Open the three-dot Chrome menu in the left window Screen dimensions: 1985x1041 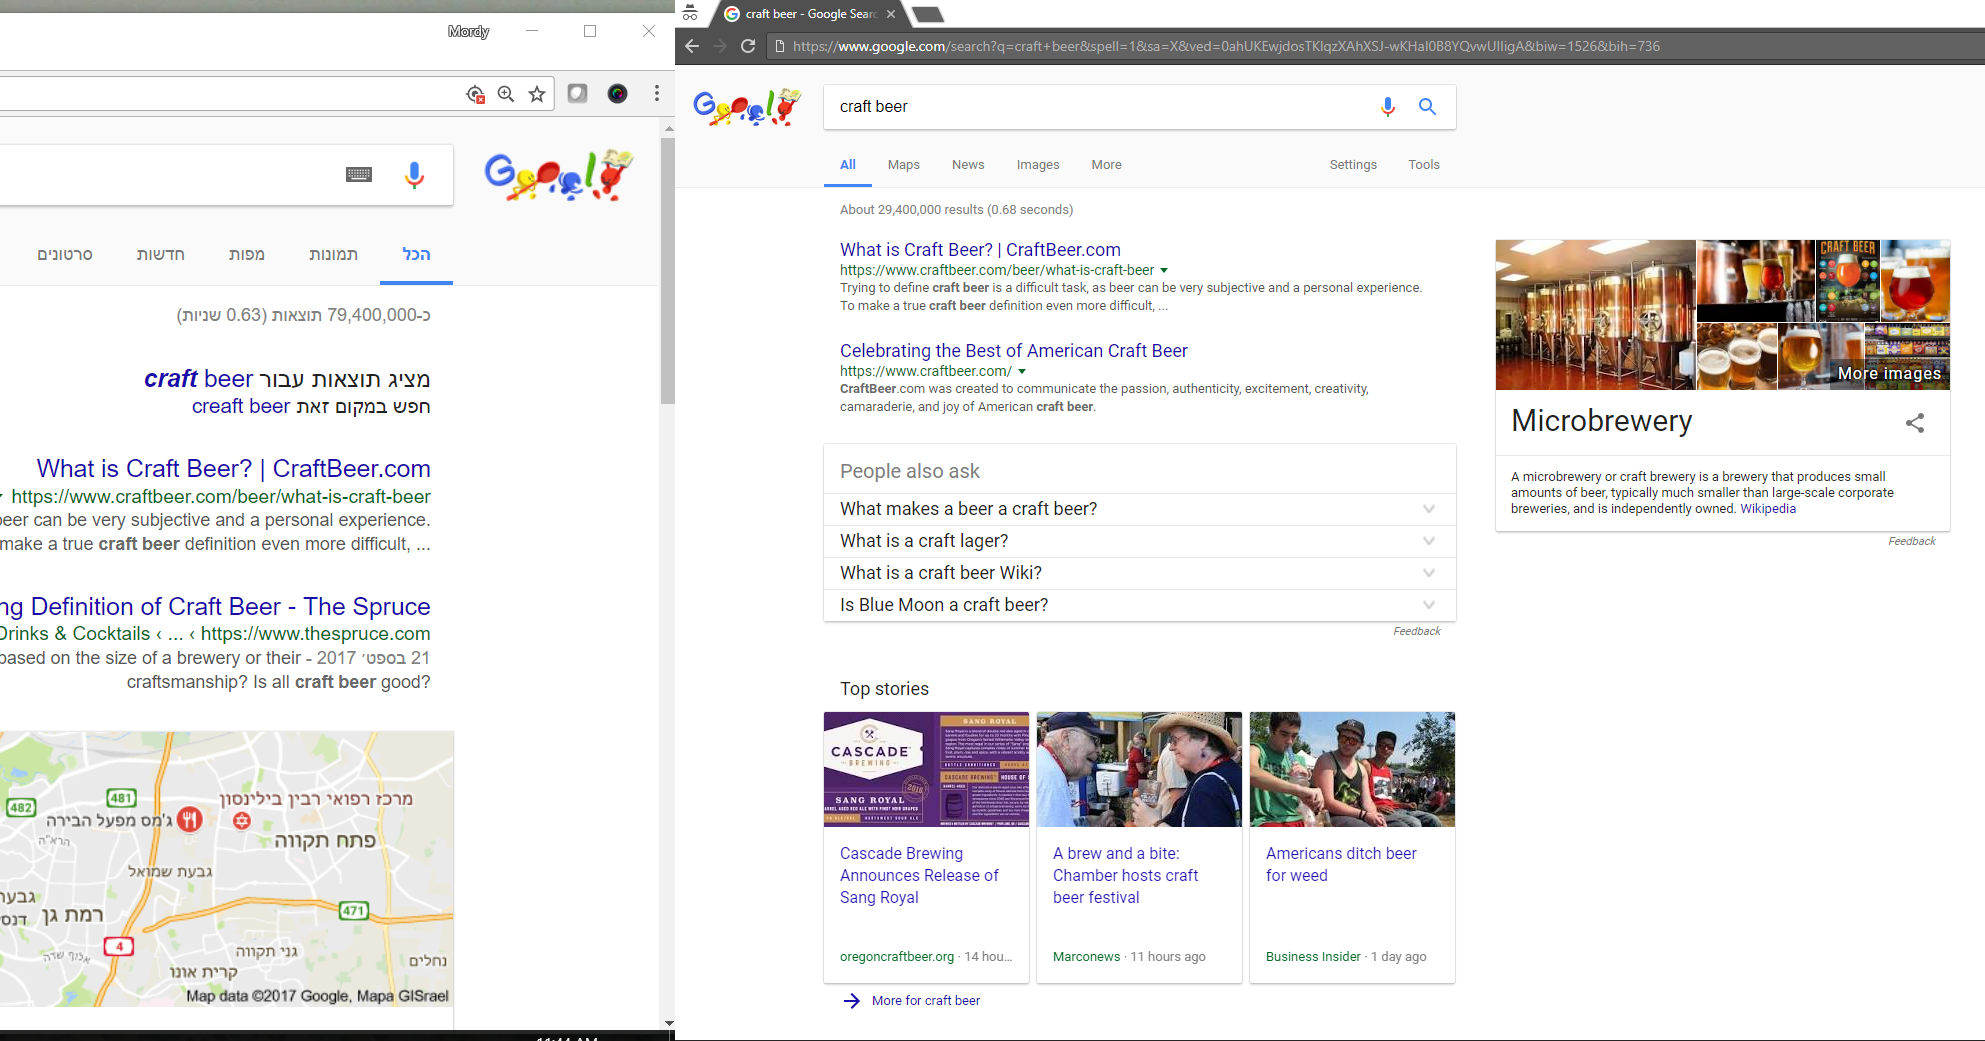pos(657,93)
